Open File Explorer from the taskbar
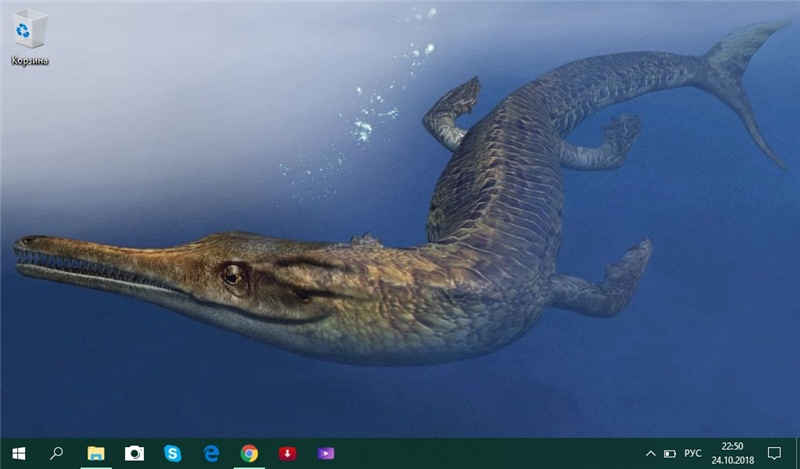 point(96,453)
